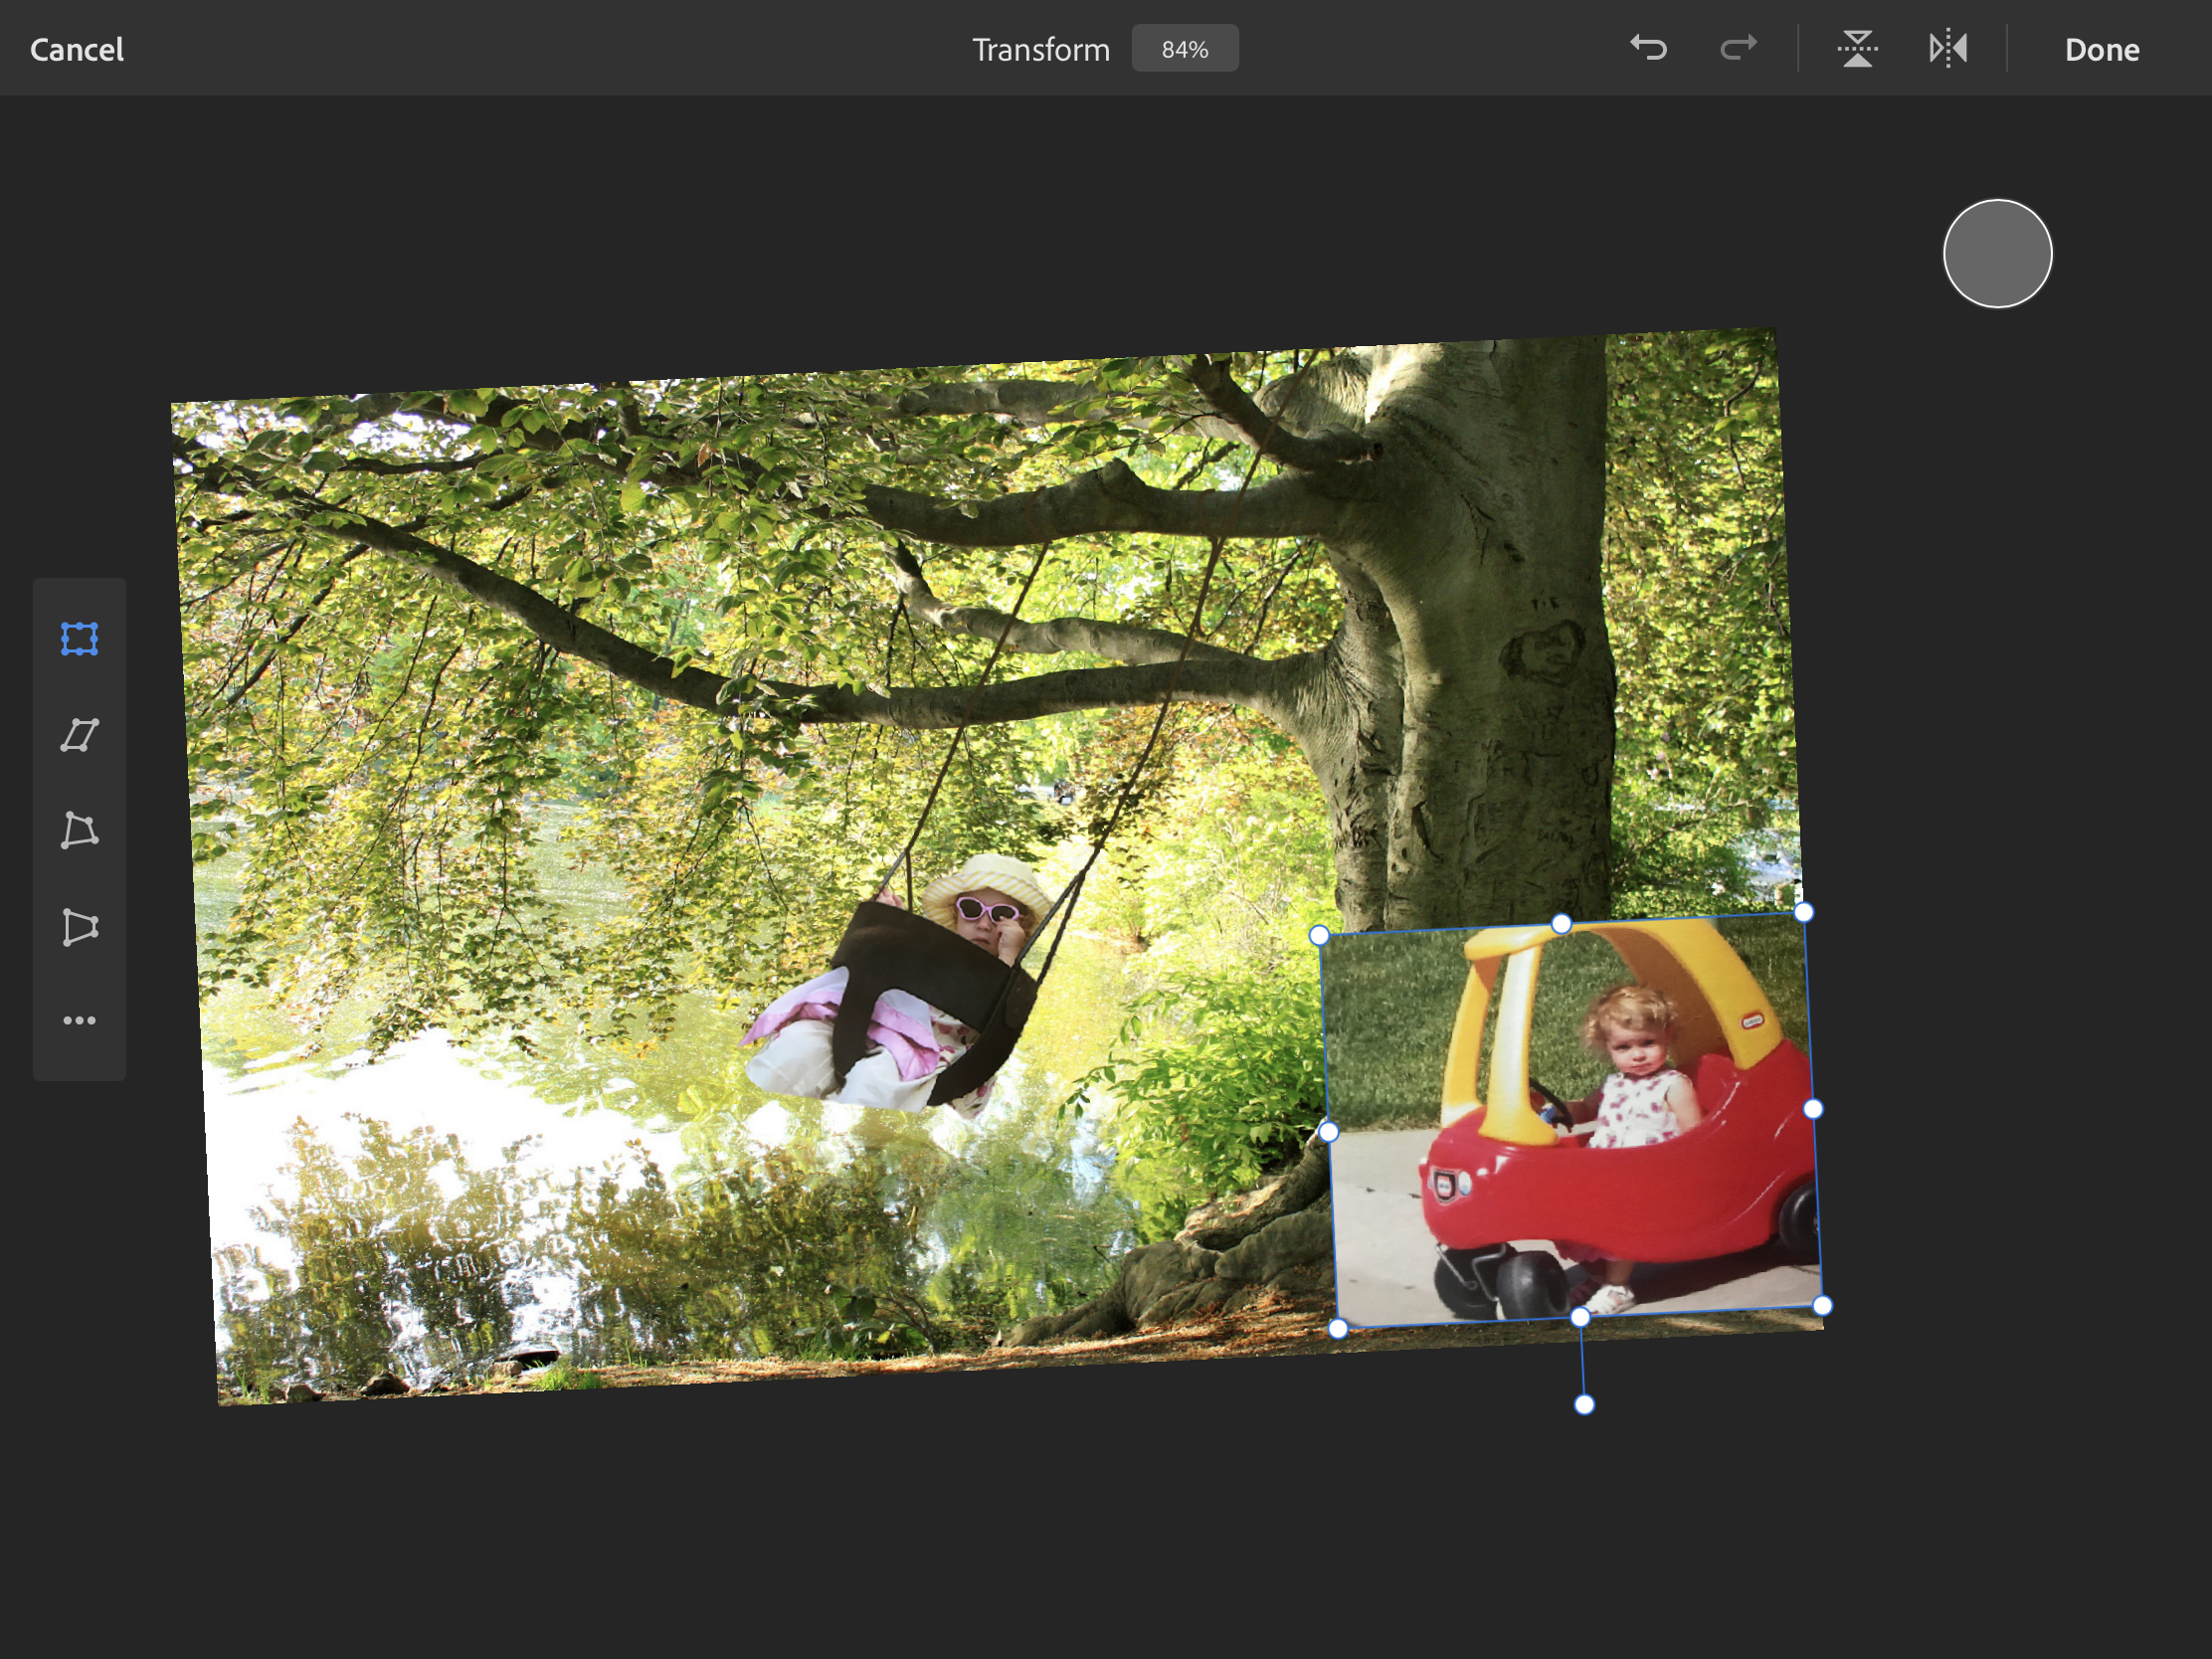
Task: Click the bottom-right corner handle of toy car image
Action: [x=1822, y=1305]
